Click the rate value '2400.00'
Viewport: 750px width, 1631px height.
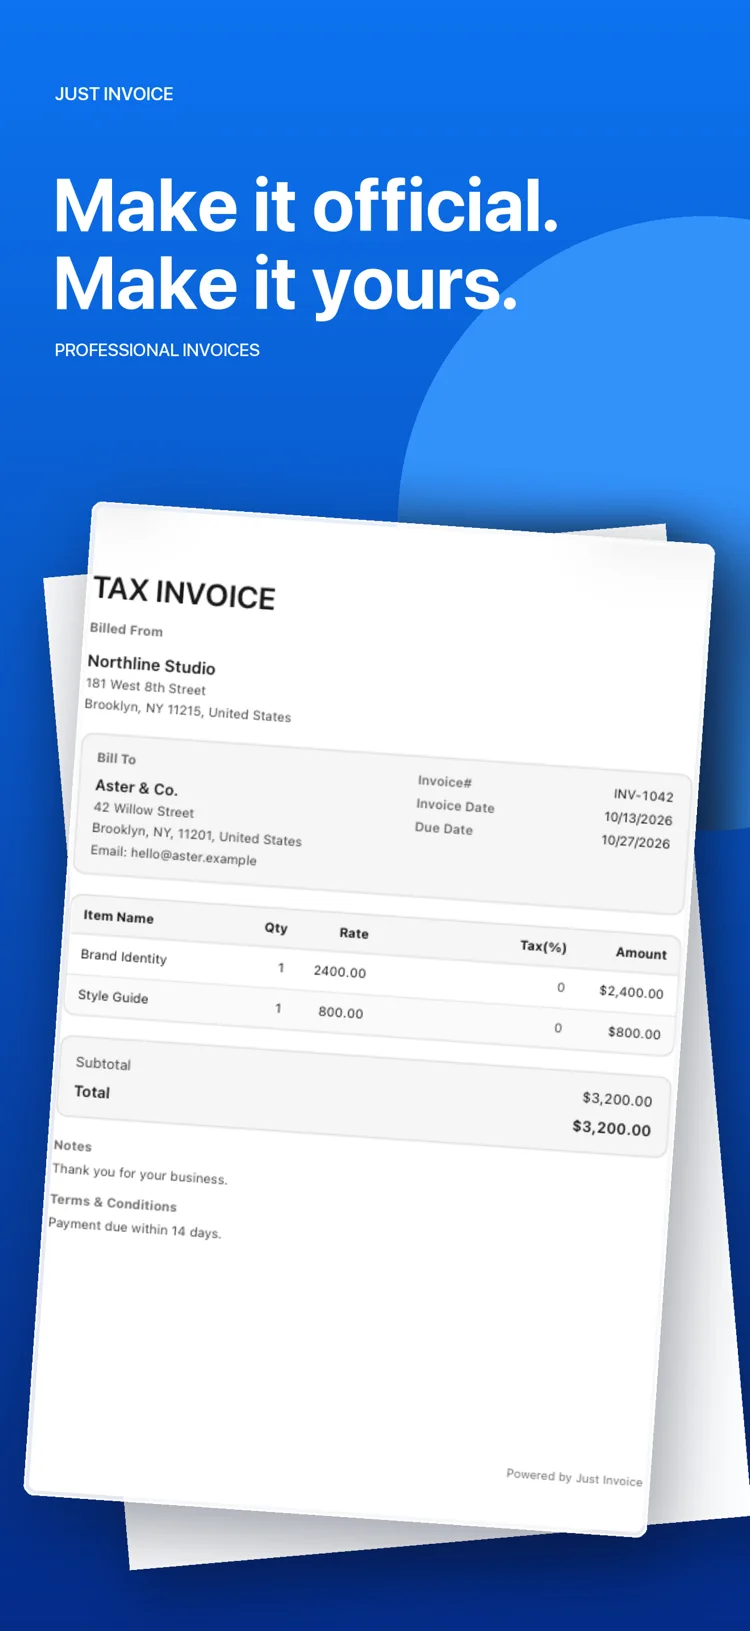click(340, 971)
